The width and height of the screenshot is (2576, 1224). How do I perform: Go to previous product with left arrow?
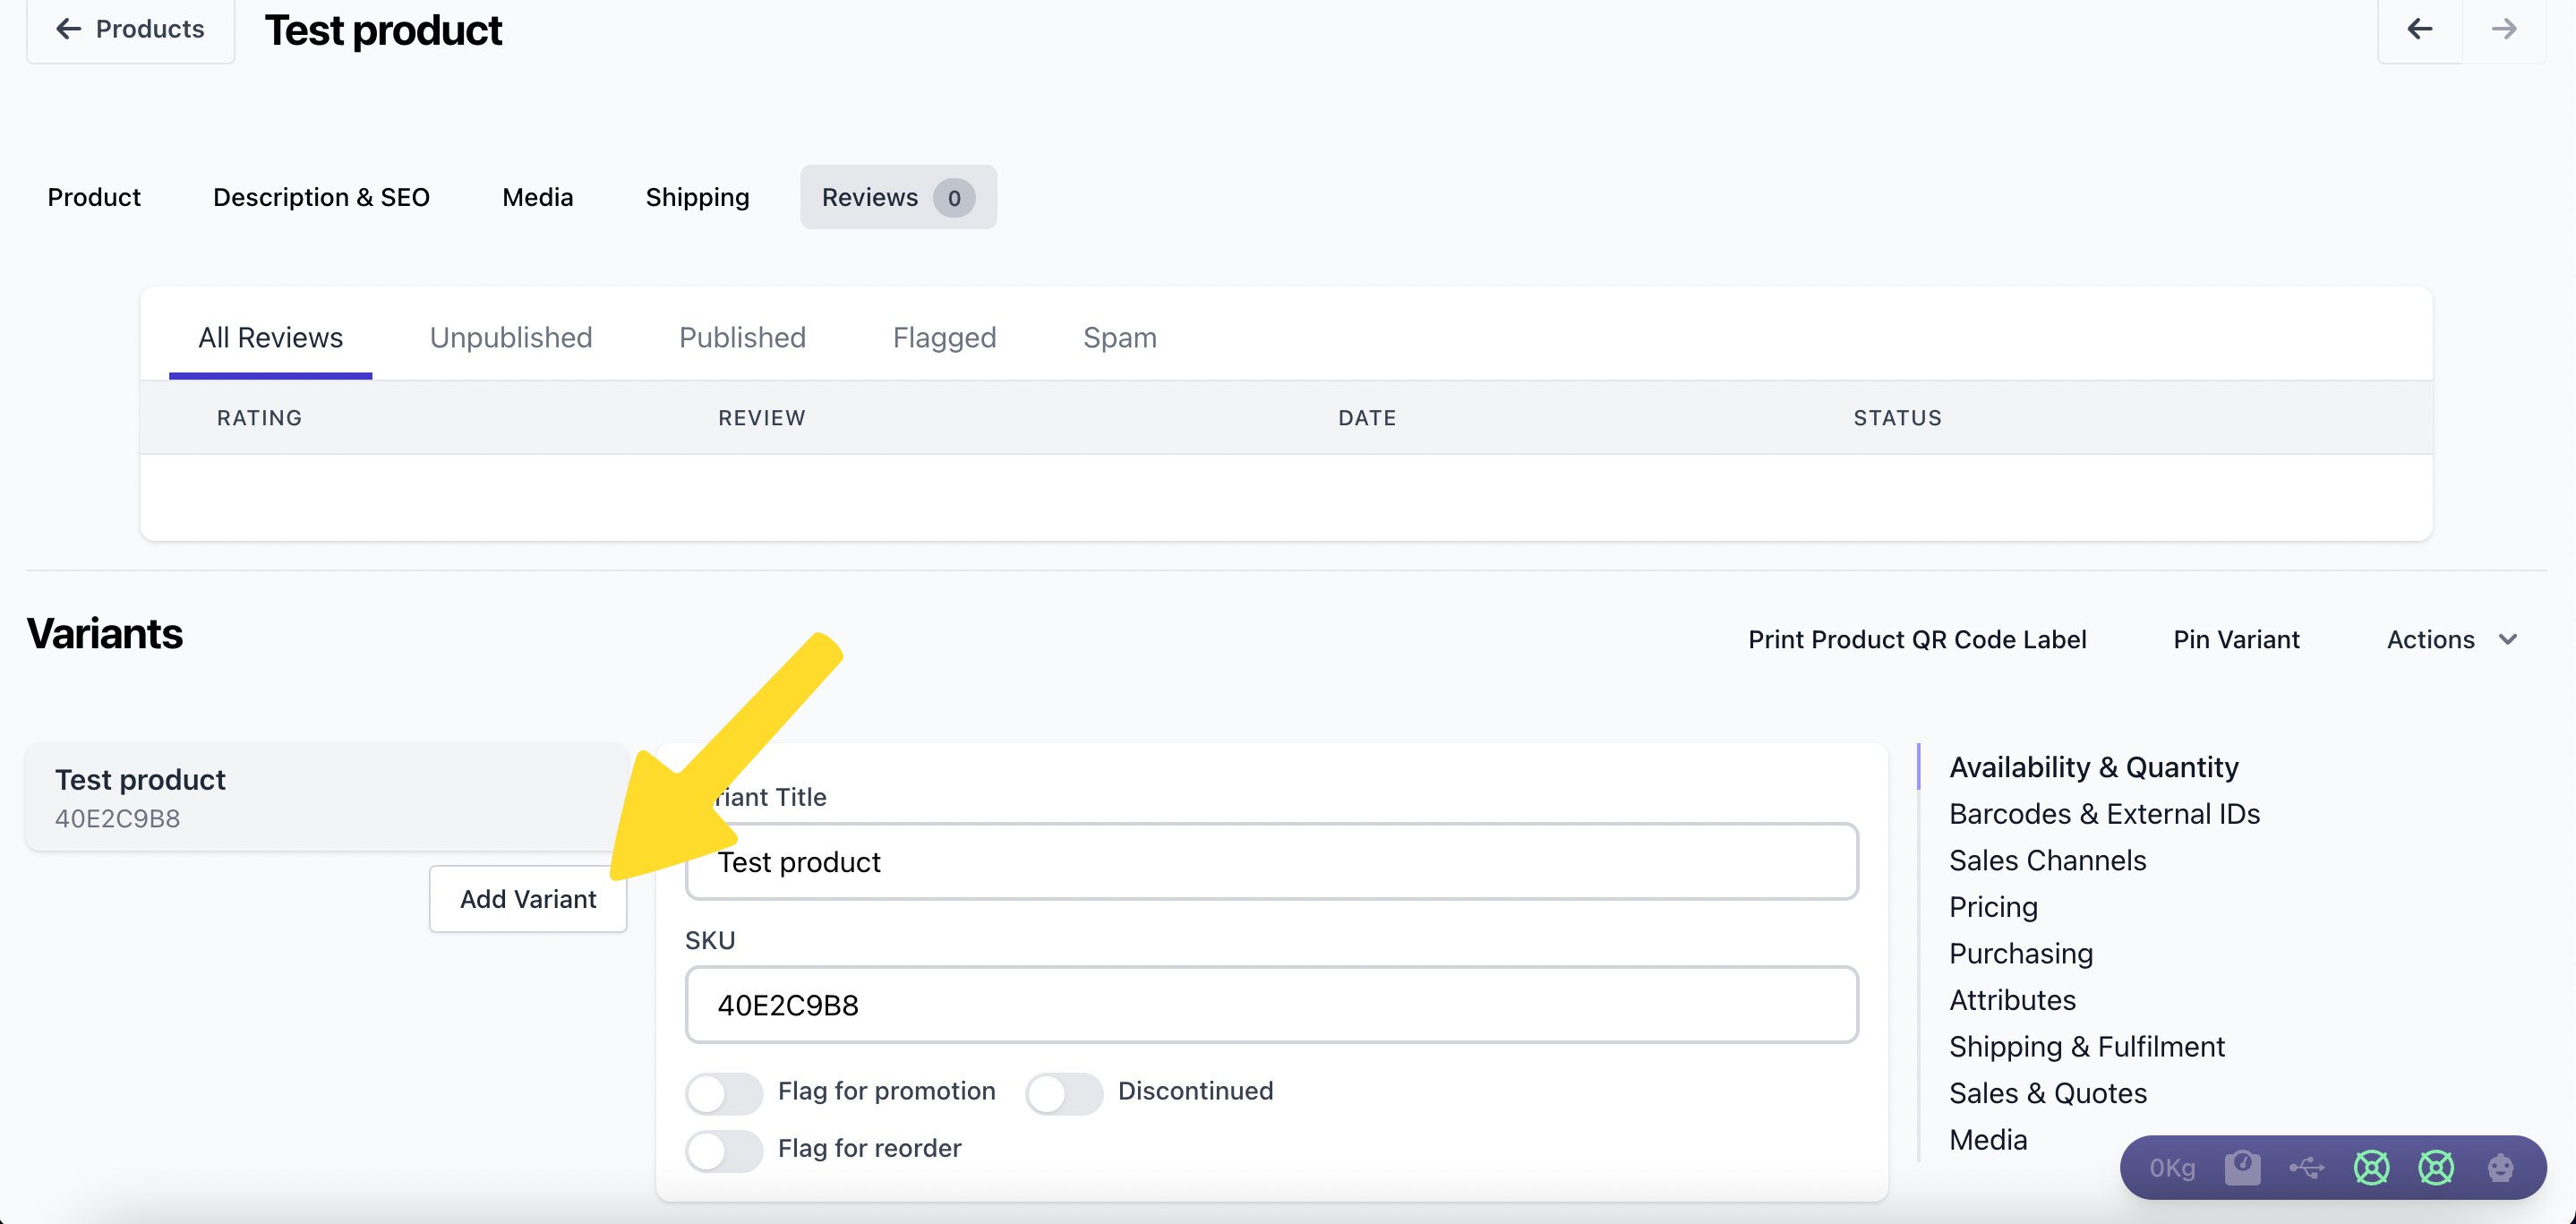pyautogui.click(x=2419, y=29)
